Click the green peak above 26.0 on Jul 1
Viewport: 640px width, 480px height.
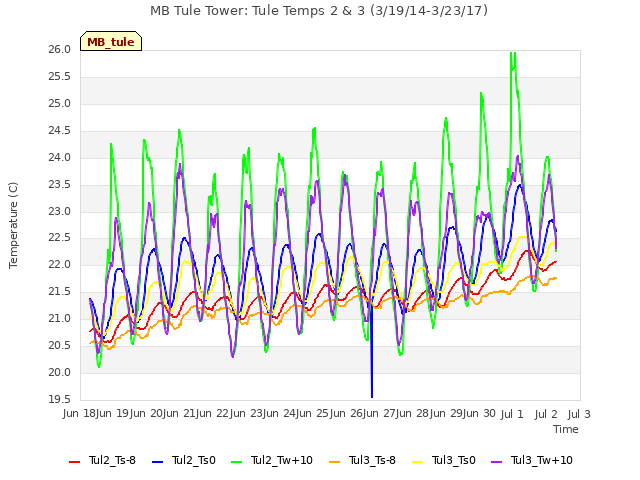click(513, 59)
